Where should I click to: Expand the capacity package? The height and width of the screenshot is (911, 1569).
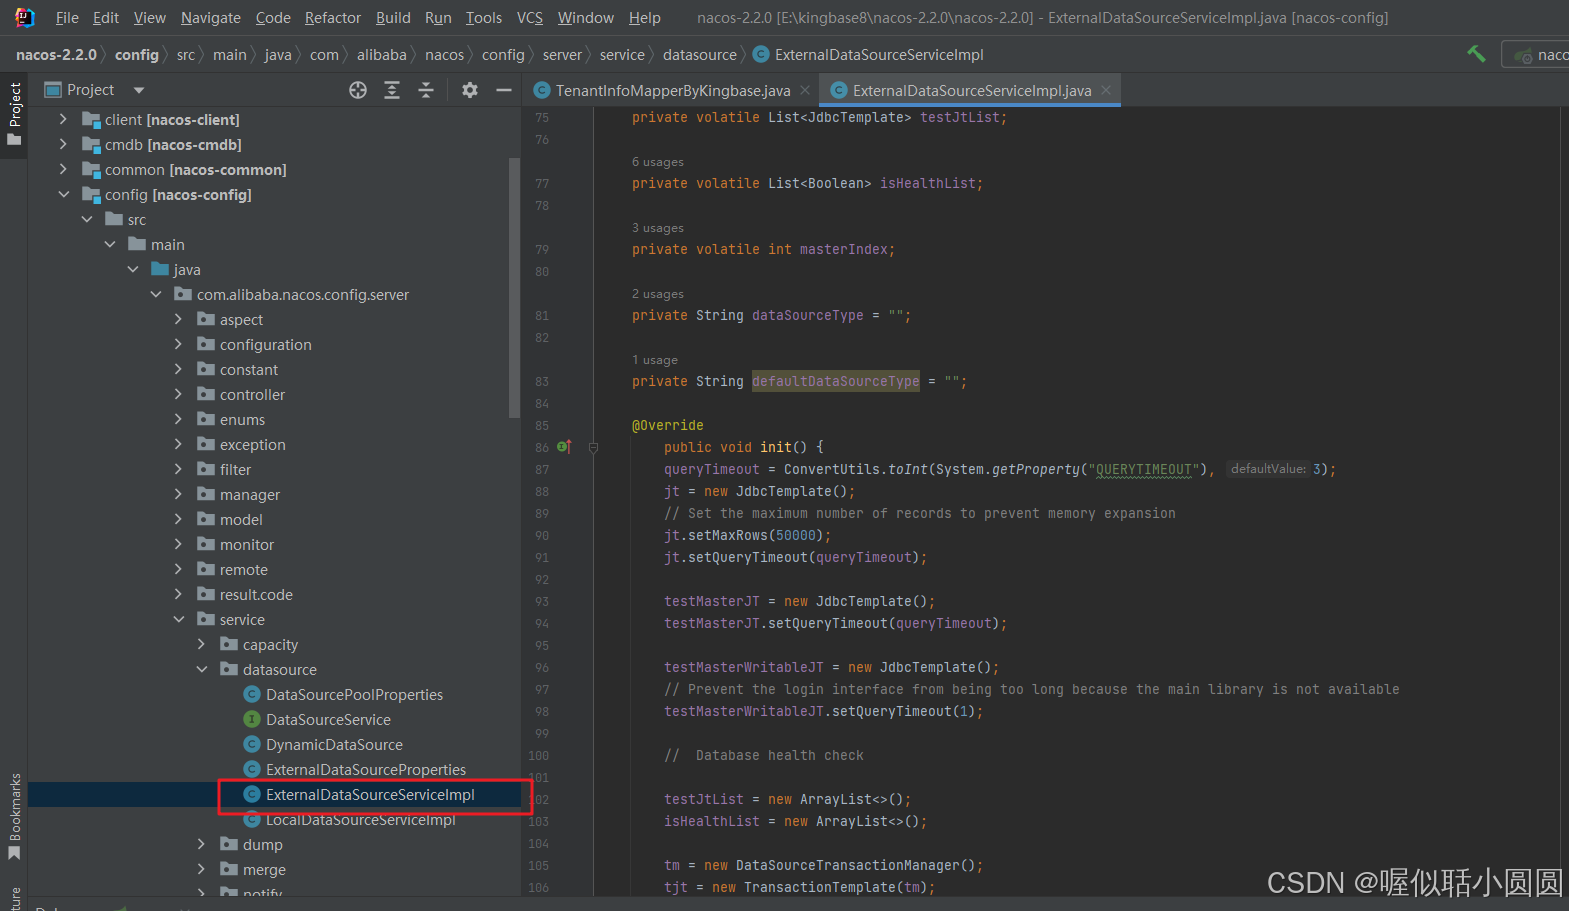201,645
